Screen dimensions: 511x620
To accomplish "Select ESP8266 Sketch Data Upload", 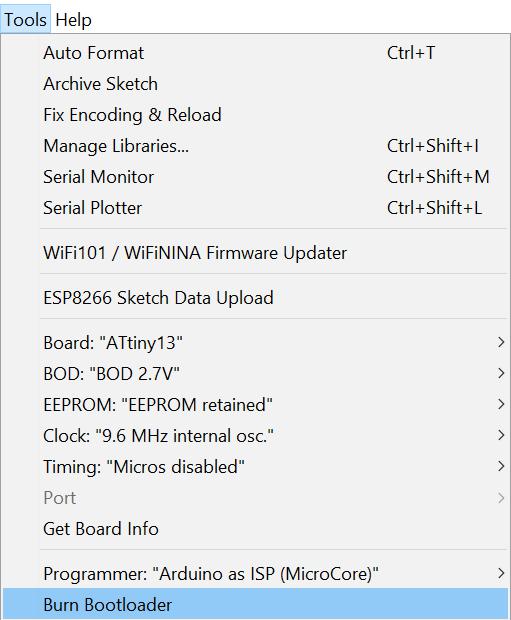I will click(x=256, y=298).
